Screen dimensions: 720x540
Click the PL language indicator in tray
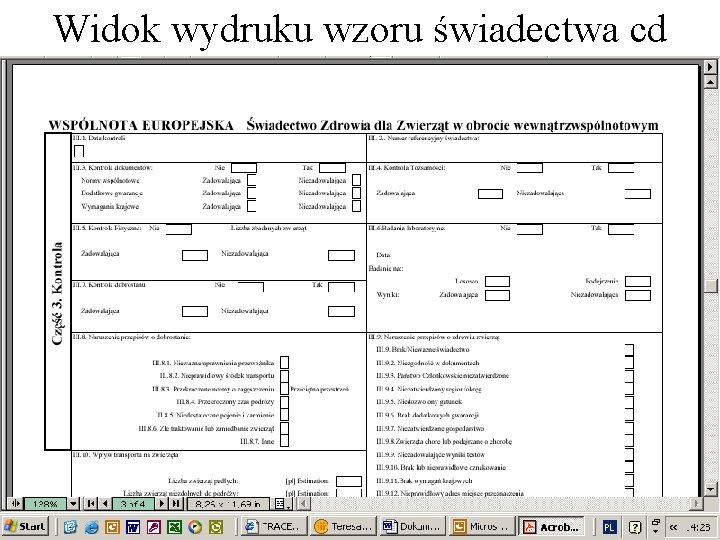tap(609, 527)
